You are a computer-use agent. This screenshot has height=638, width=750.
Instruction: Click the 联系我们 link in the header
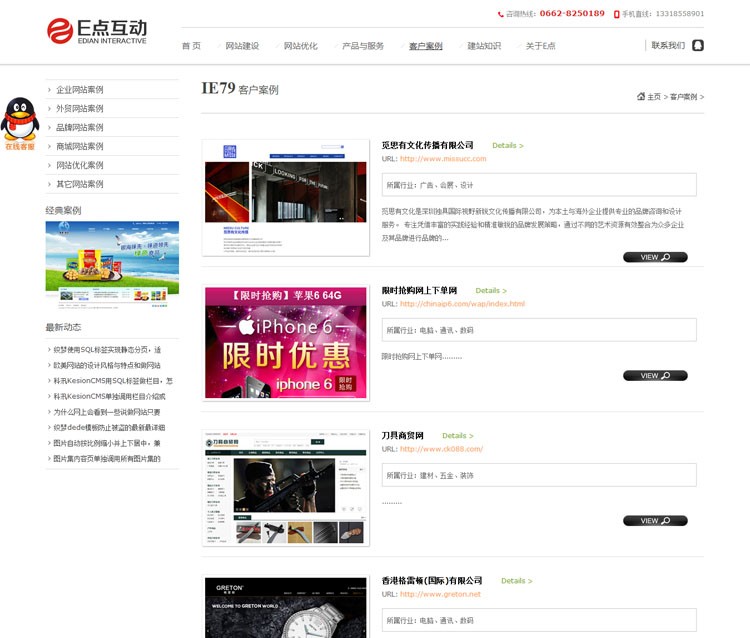click(x=668, y=45)
